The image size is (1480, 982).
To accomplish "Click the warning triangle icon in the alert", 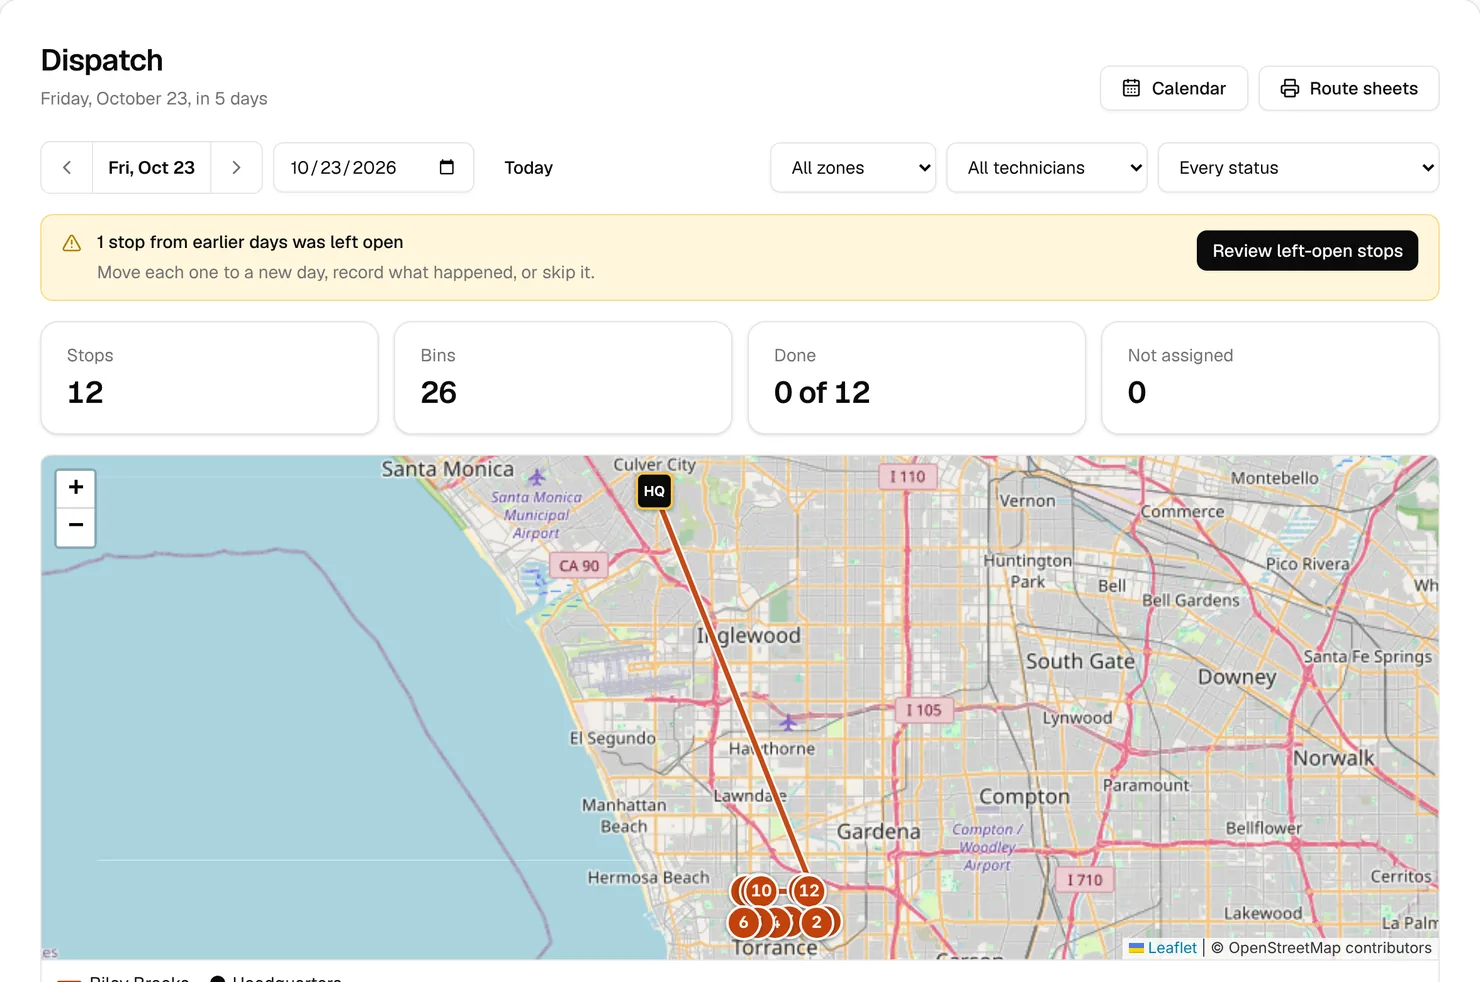I will 72,243.
